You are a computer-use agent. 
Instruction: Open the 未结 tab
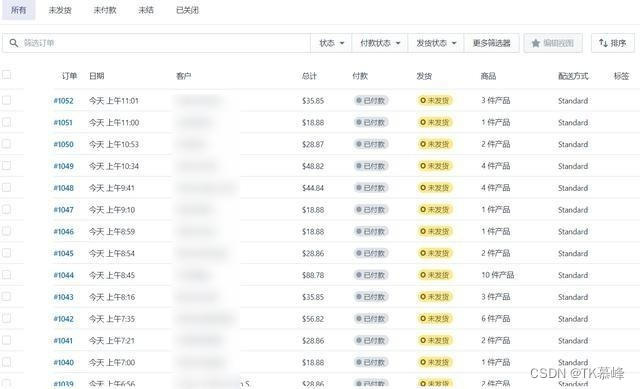tap(146, 10)
